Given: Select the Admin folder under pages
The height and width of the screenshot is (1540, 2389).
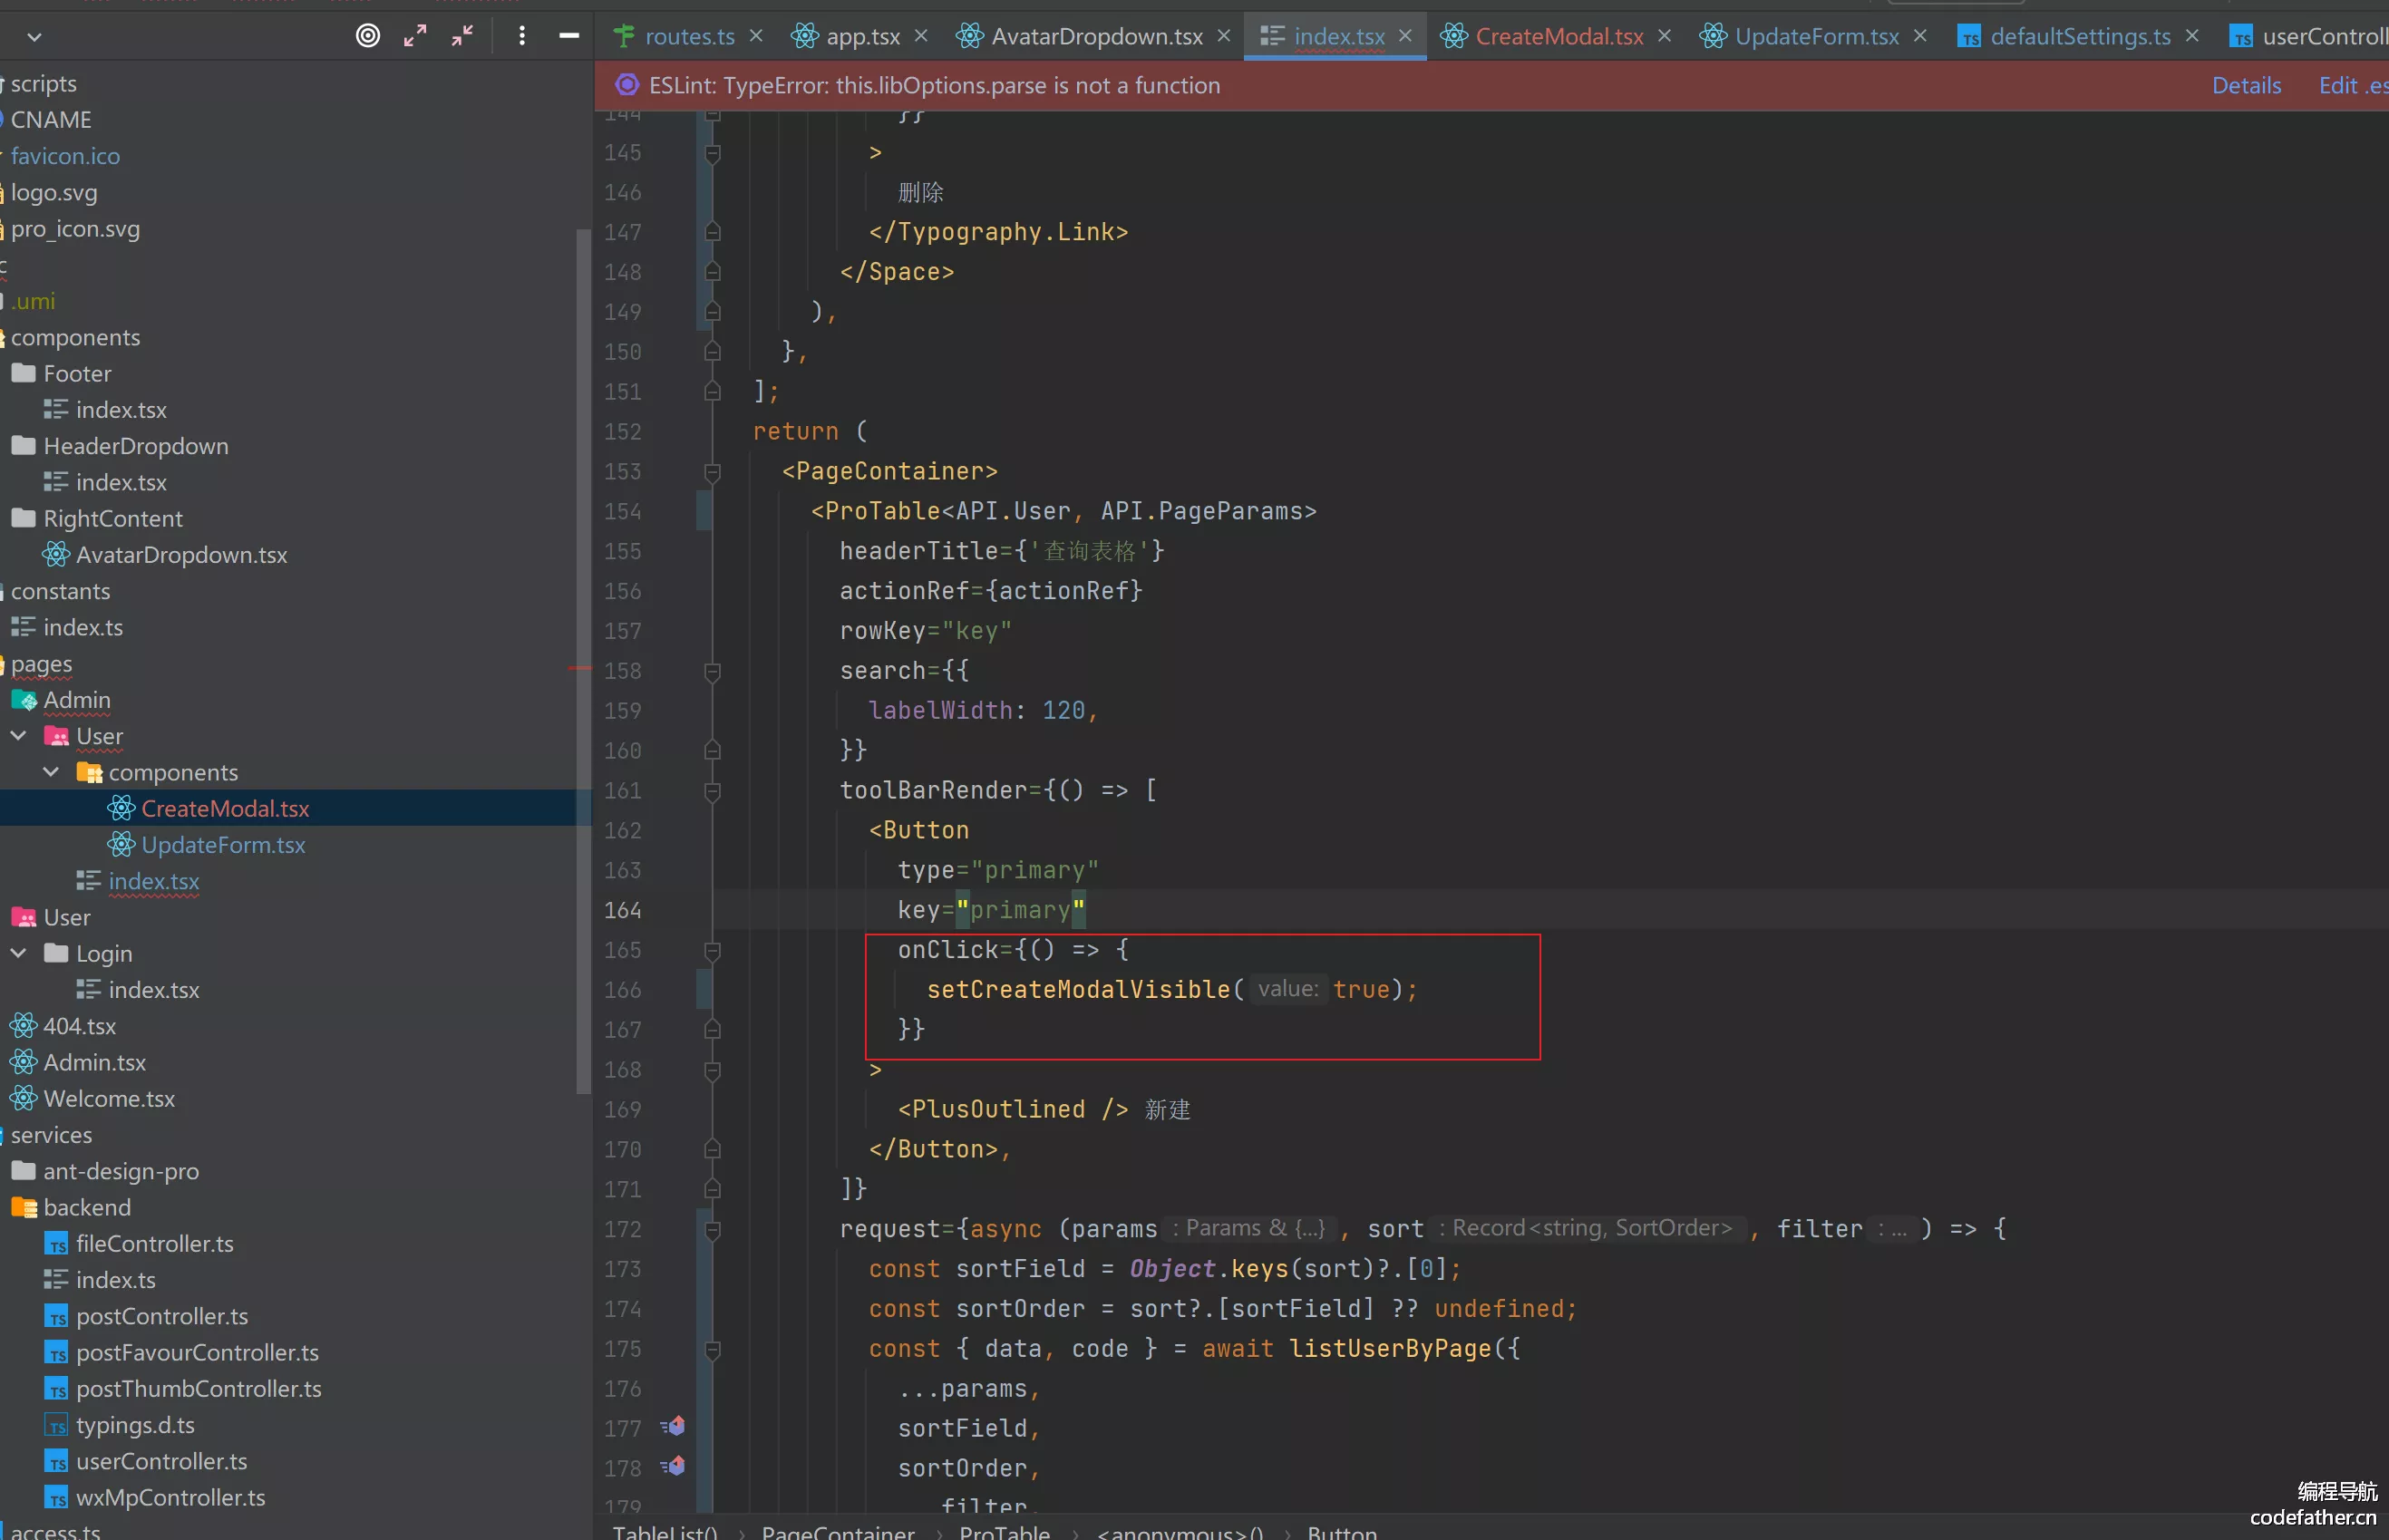Looking at the screenshot, I should pyautogui.click(x=76, y=700).
